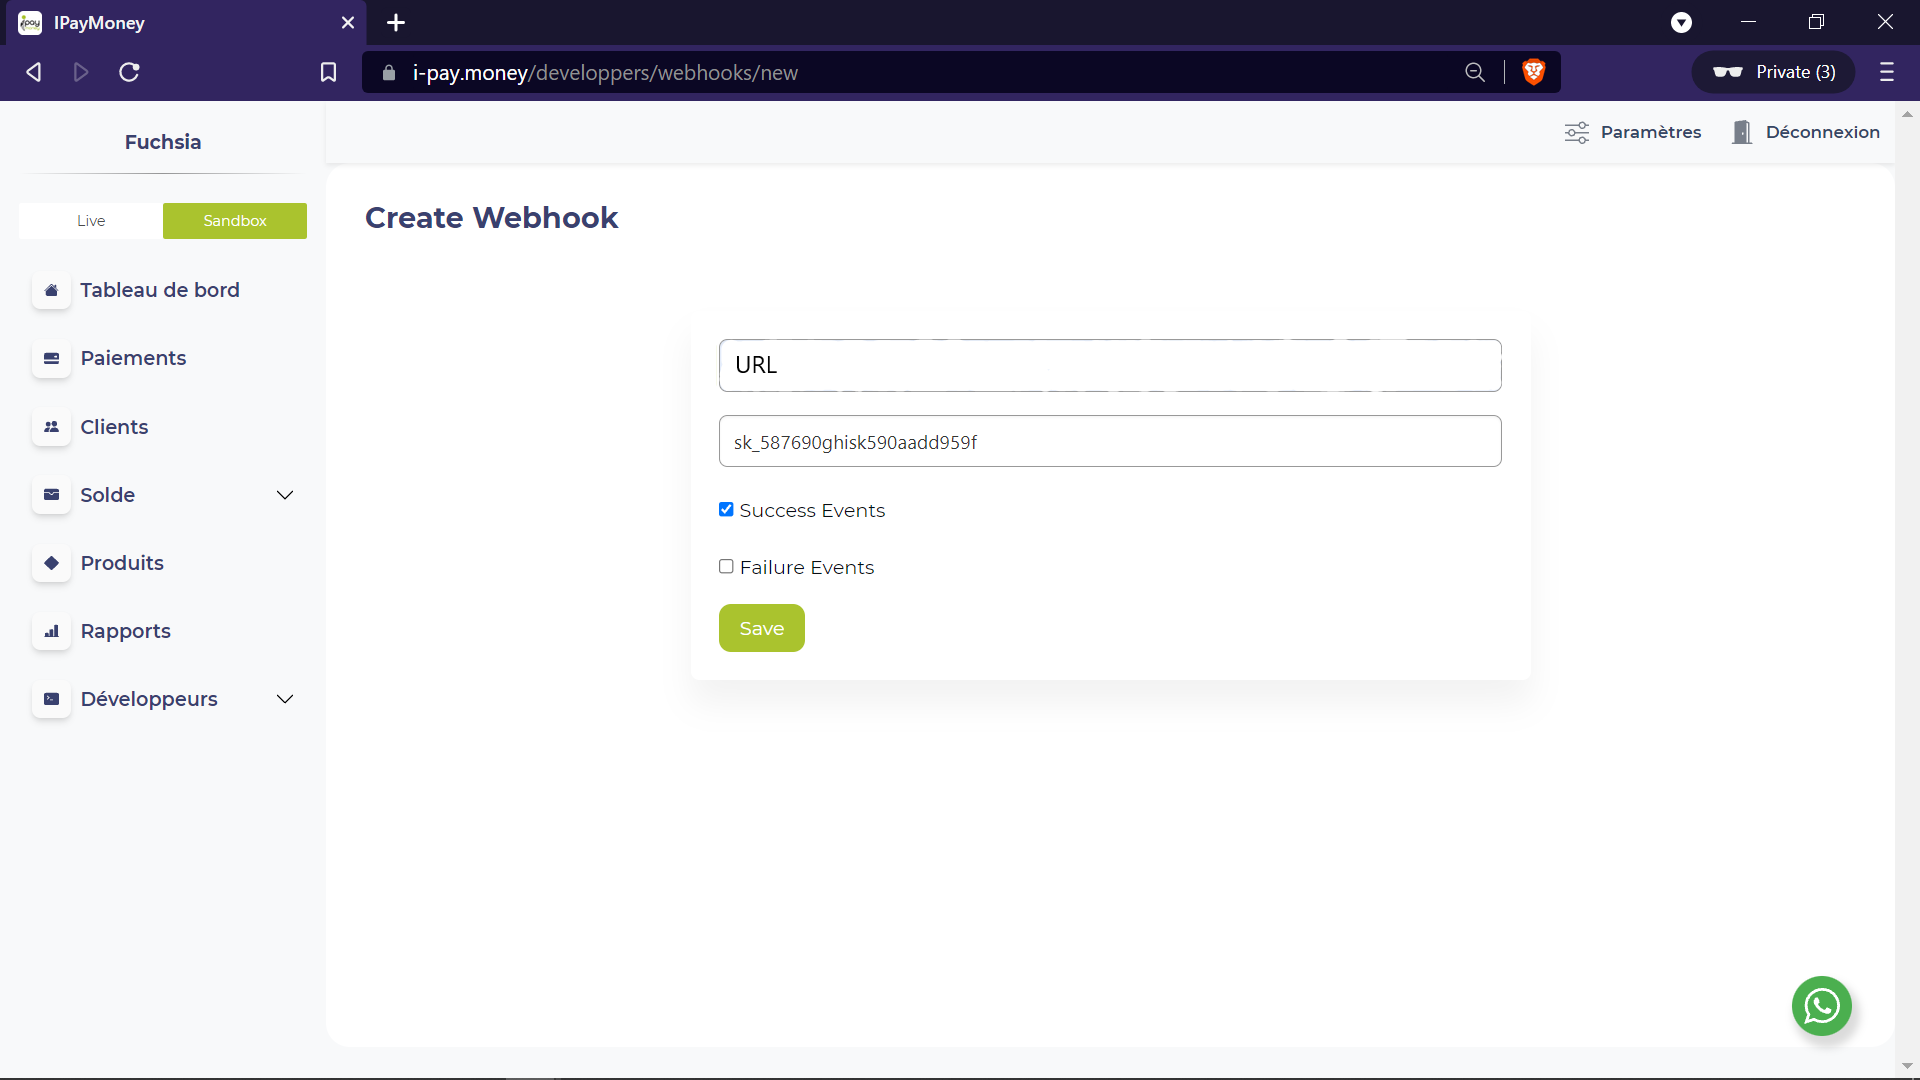Viewport: 1920px width, 1080px height.
Task: Click the zoom magnifier in address bar
Action: tap(1474, 72)
